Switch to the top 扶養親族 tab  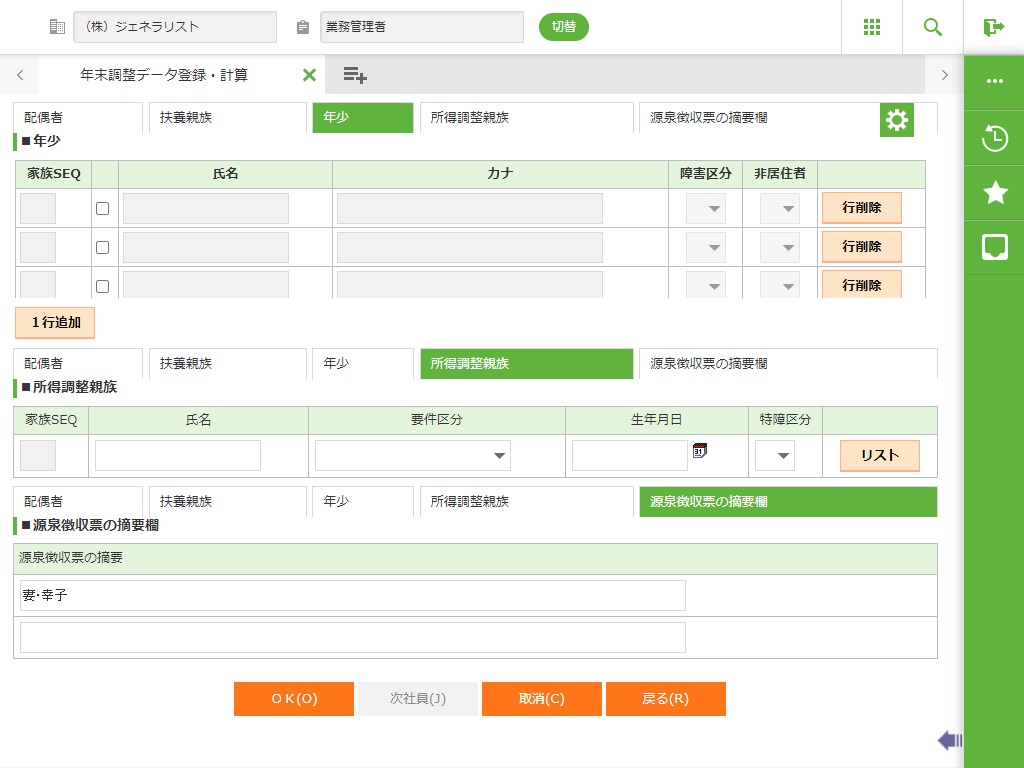[227, 117]
